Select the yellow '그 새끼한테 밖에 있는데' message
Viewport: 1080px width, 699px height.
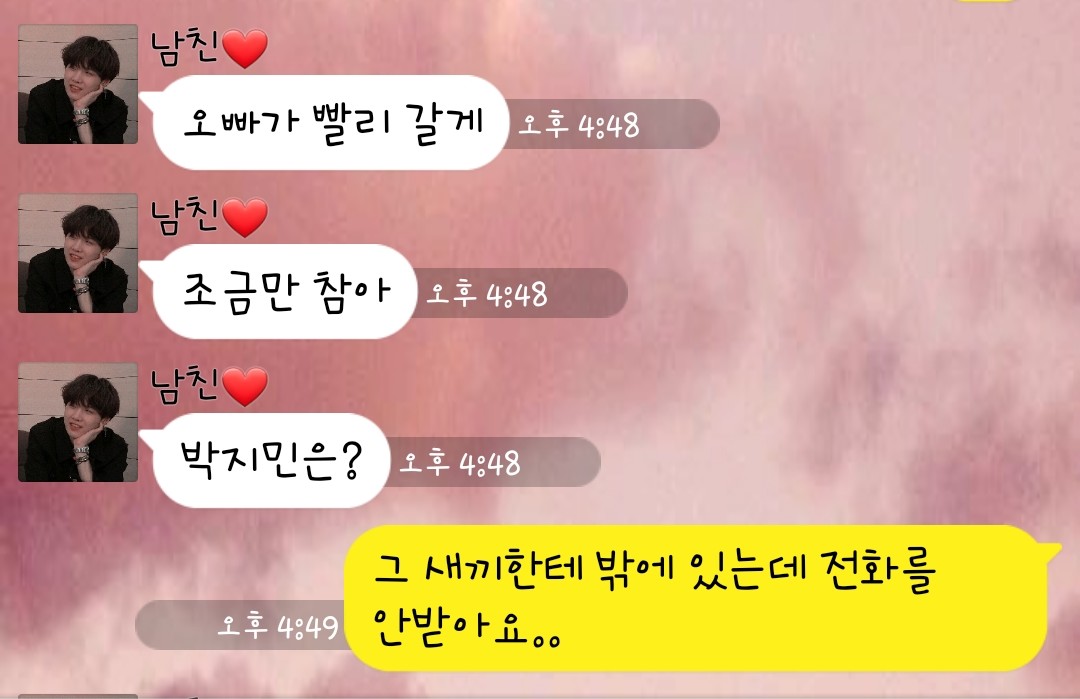(699, 598)
